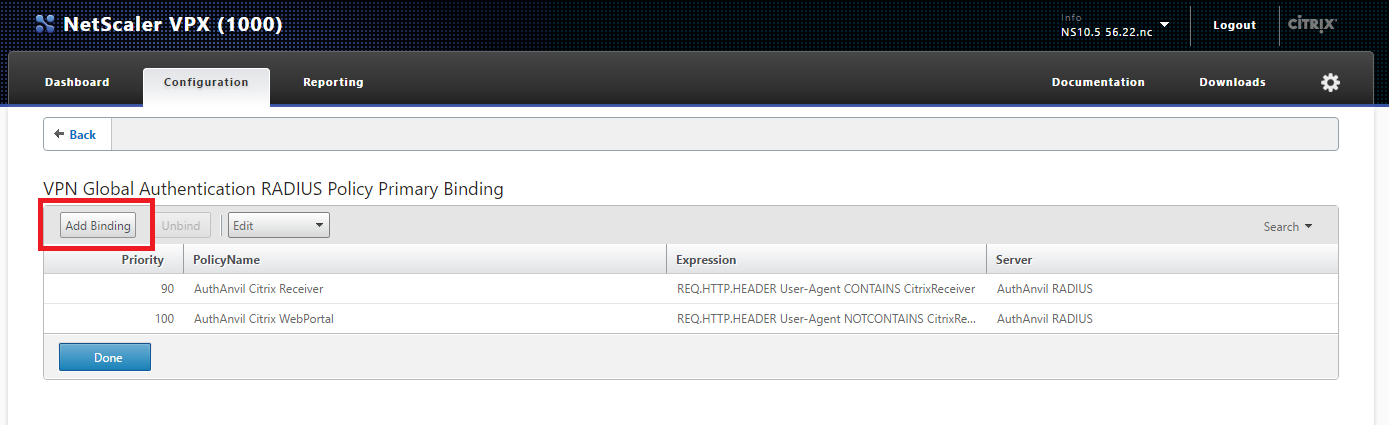The height and width of the screenshot is (425, 1389).
Task: Open the Downloads link
Action: pos(1232,82)
